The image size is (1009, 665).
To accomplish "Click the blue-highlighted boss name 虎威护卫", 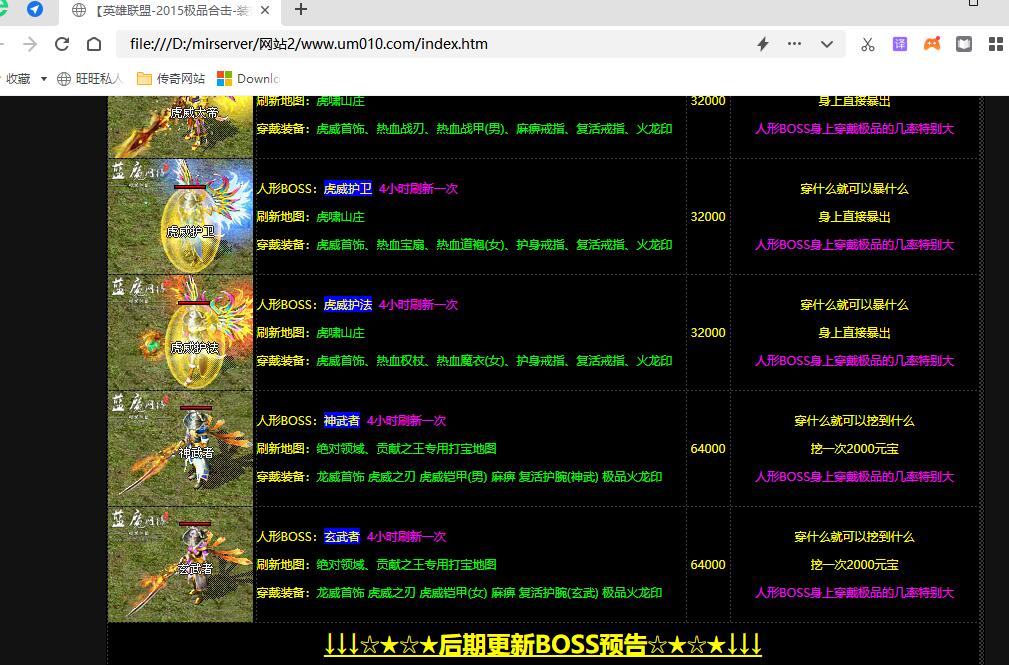I will 347,189.
